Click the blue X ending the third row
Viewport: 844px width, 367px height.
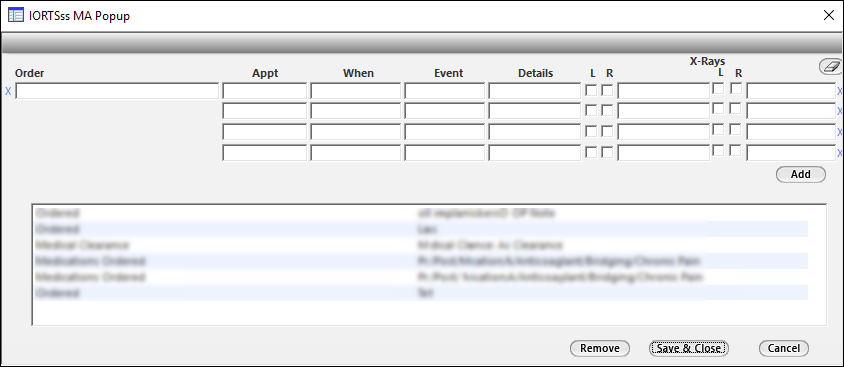840,132
